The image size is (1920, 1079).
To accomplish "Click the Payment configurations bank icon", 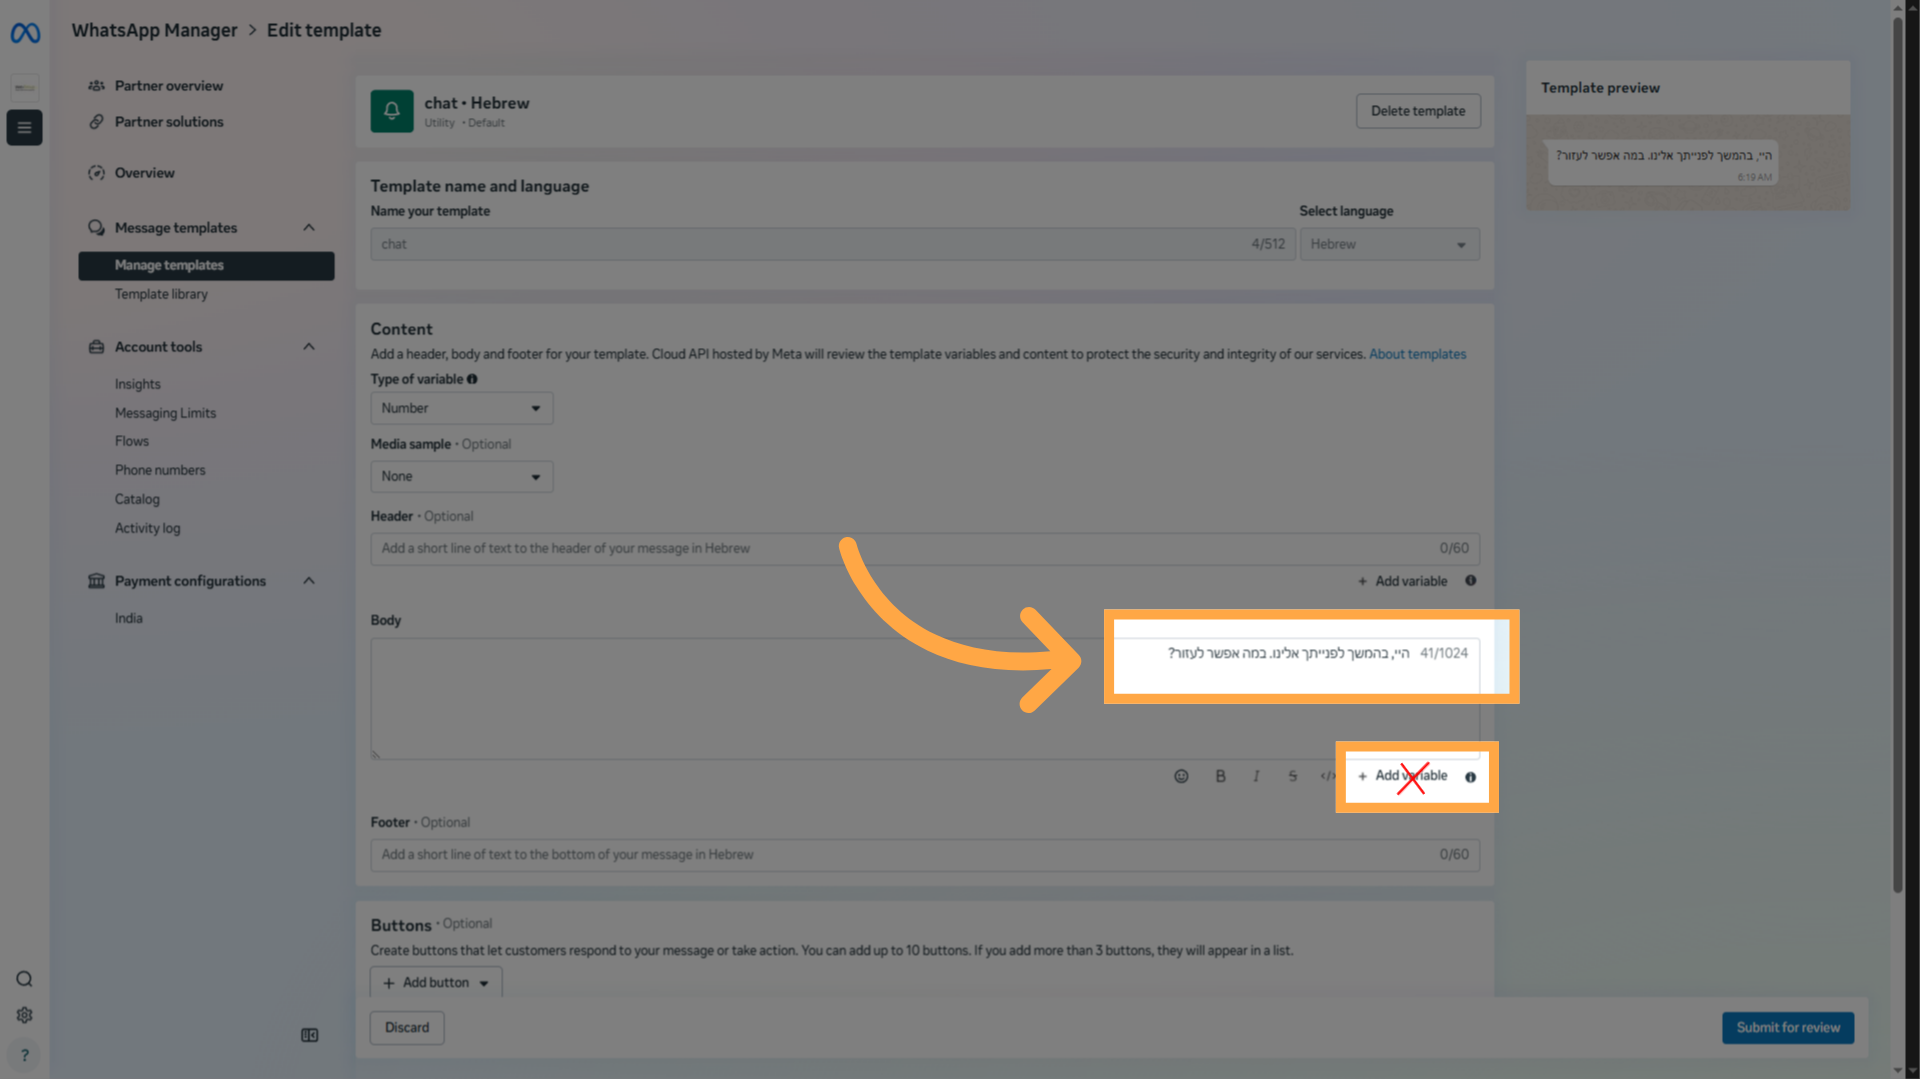I will click(x=96, y=581).
